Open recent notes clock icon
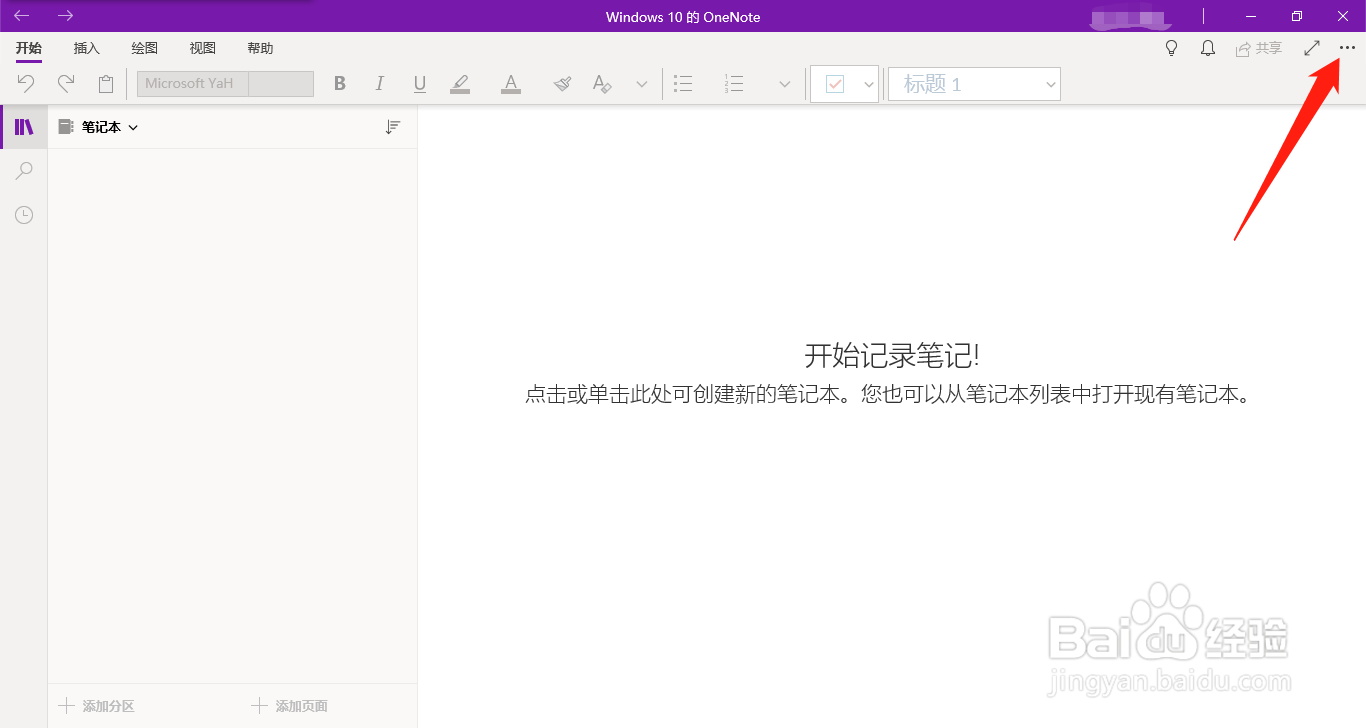1366x728 pixels. coord(24,215)
